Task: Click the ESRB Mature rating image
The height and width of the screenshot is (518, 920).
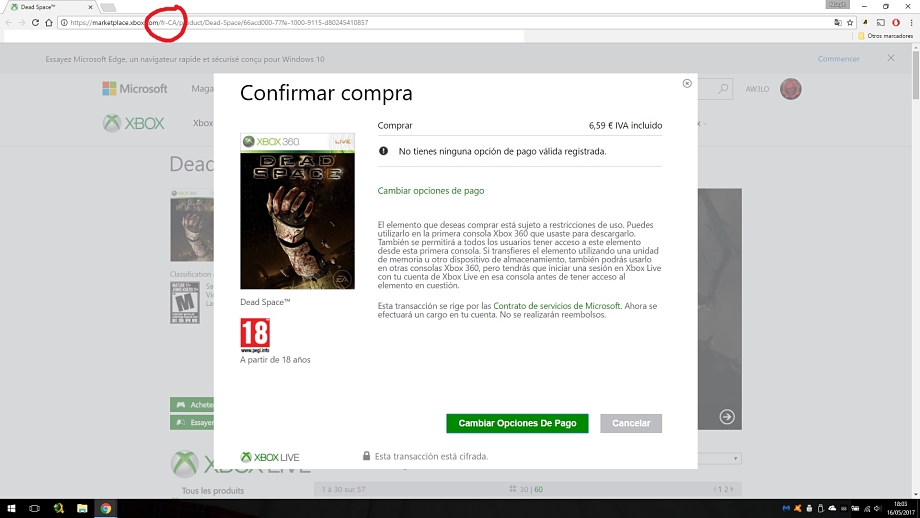Action: pyautogui.click(x=185, y=303)
